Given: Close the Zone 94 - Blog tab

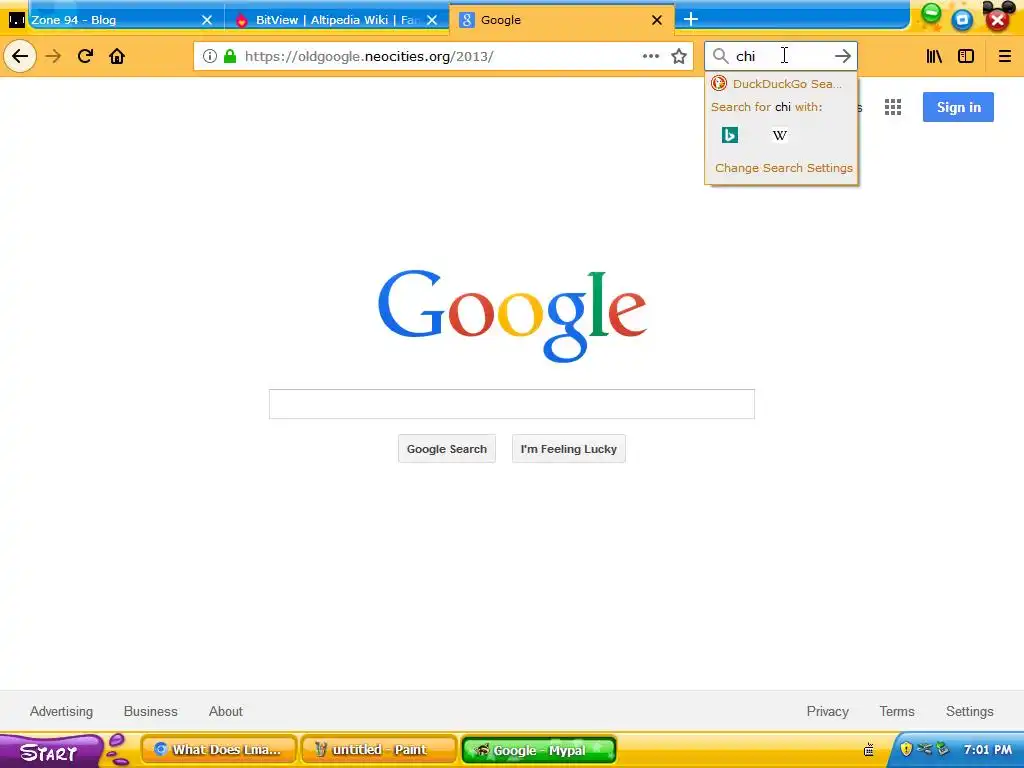Looking at the screenshot, I should (207, 20).
